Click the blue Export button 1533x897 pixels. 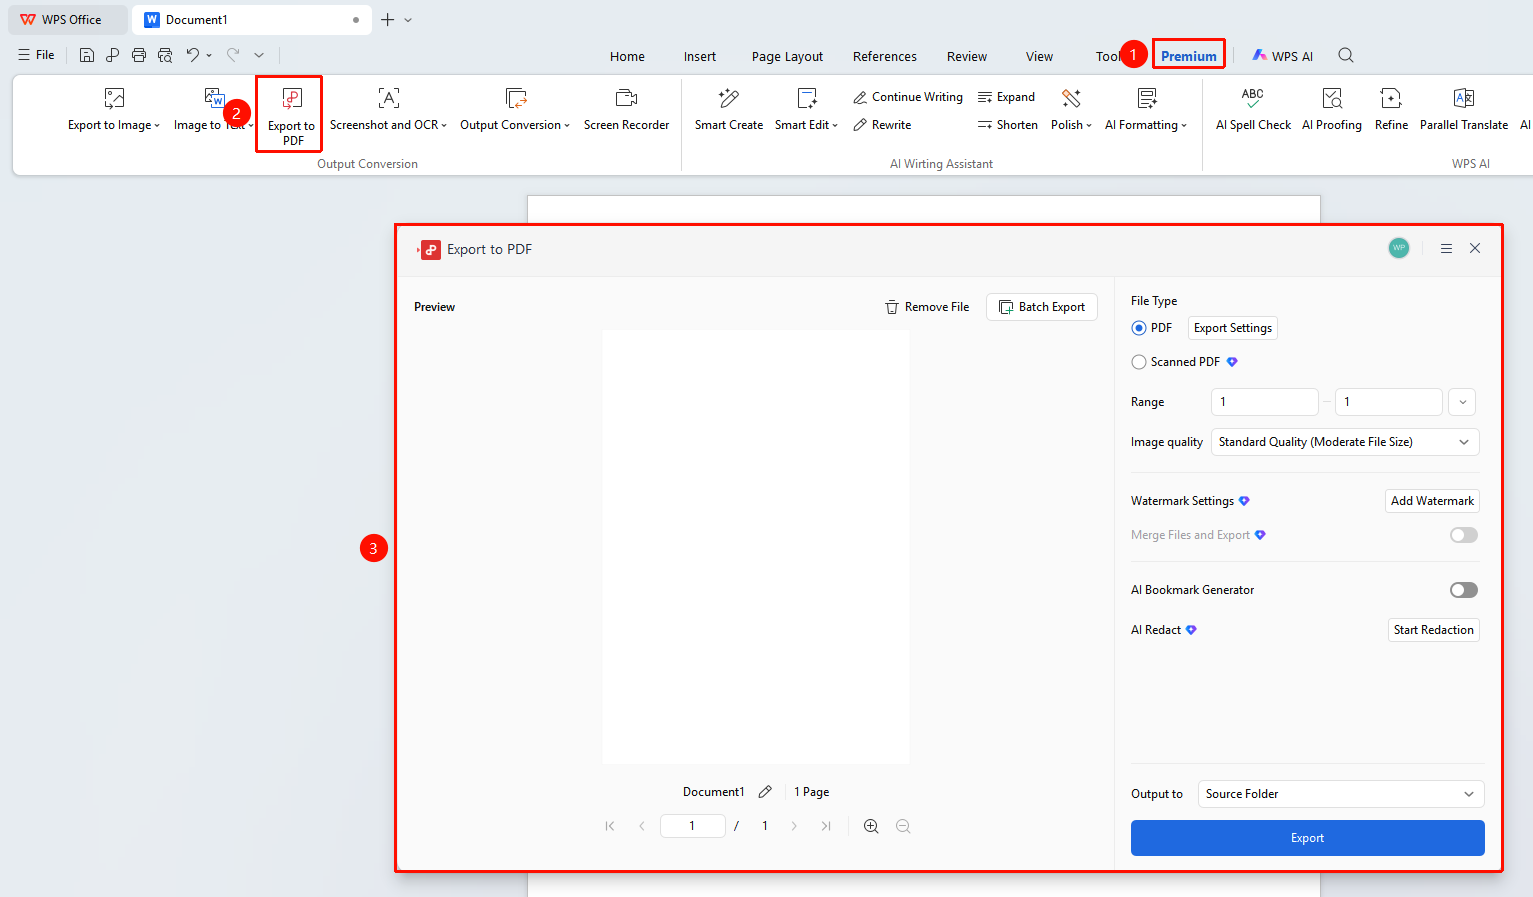(1307, 838)
